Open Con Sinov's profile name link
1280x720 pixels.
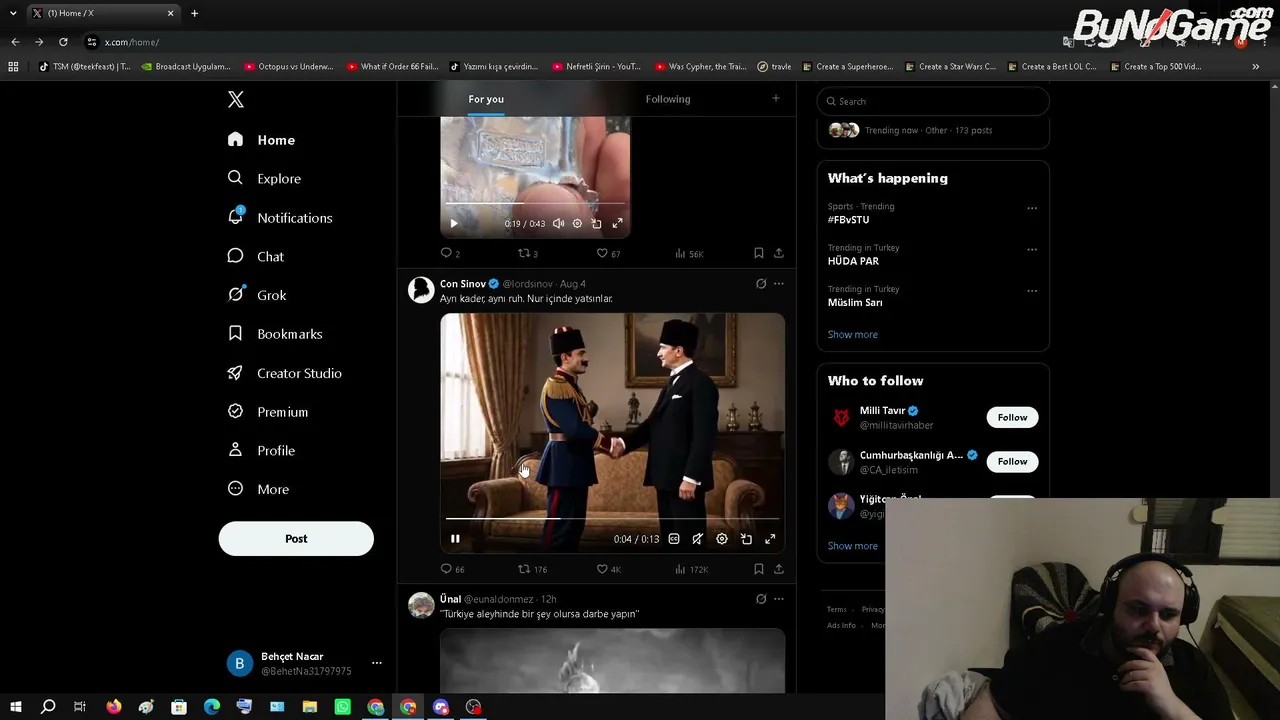(x=463, y=284)
